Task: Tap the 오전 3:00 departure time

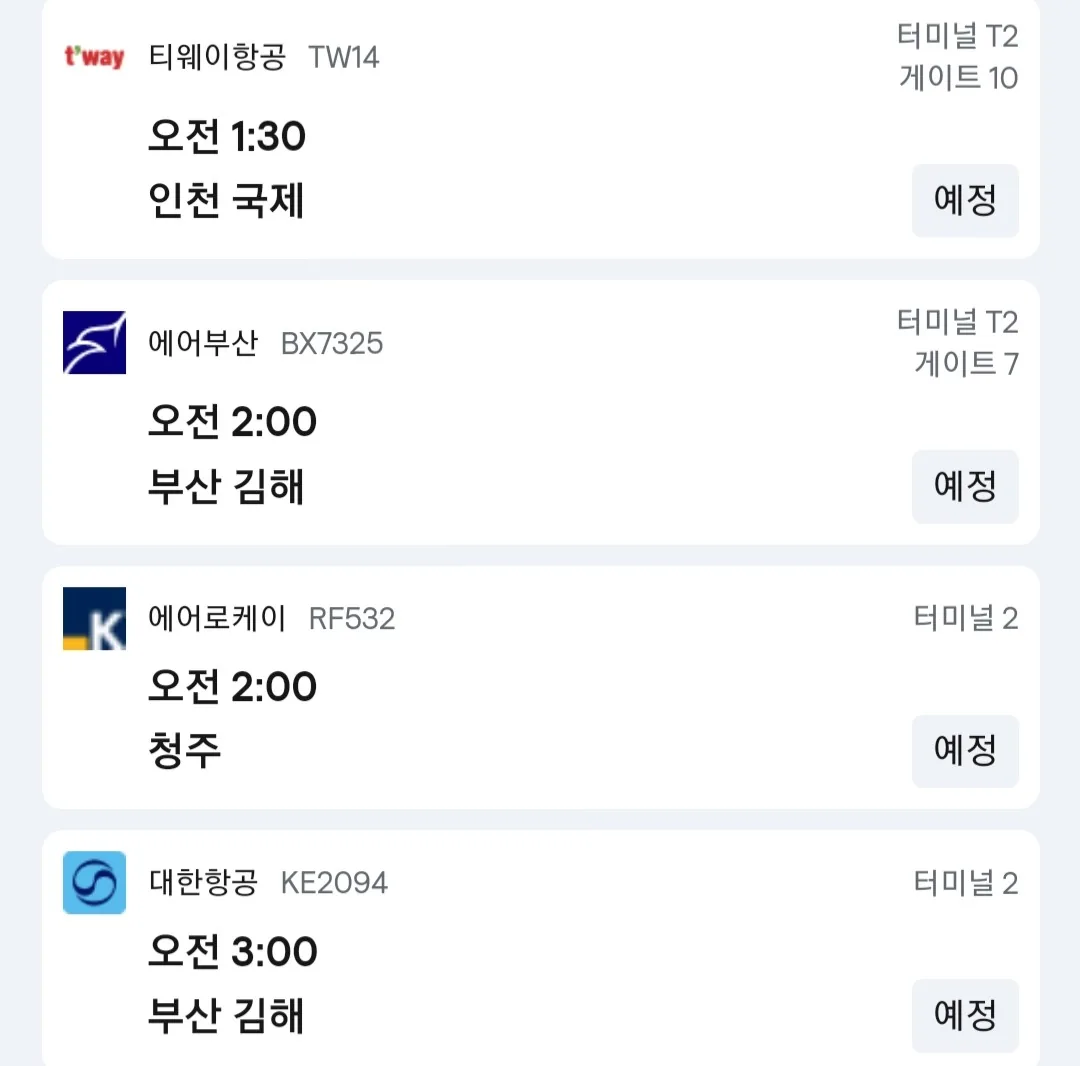Action: coord(233,951)
